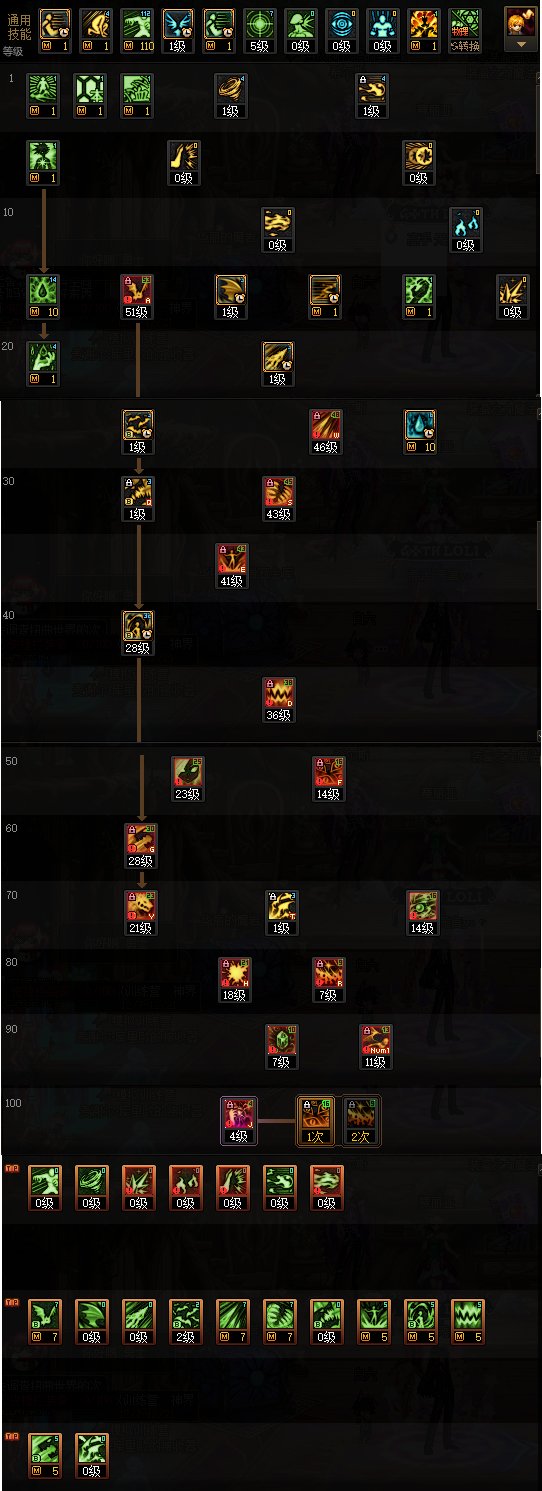Select the target-crosshair skill showing 5级
542x1491 pixels.
tap(259, 29)
